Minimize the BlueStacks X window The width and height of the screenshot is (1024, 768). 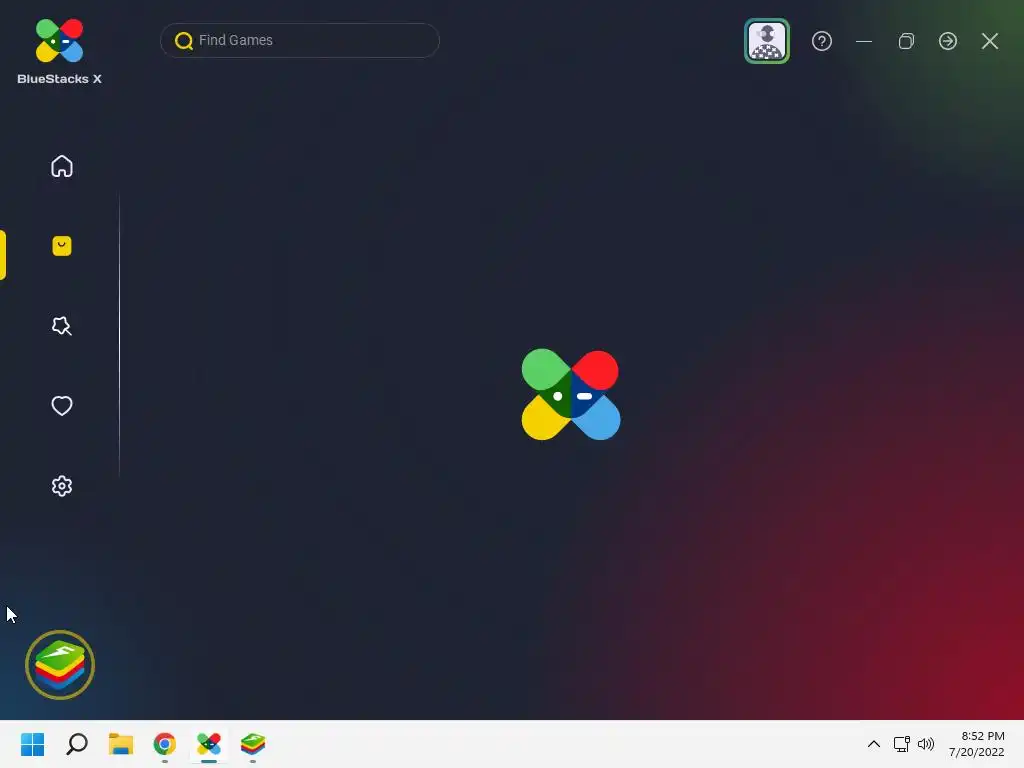click(x=864, y=41)
